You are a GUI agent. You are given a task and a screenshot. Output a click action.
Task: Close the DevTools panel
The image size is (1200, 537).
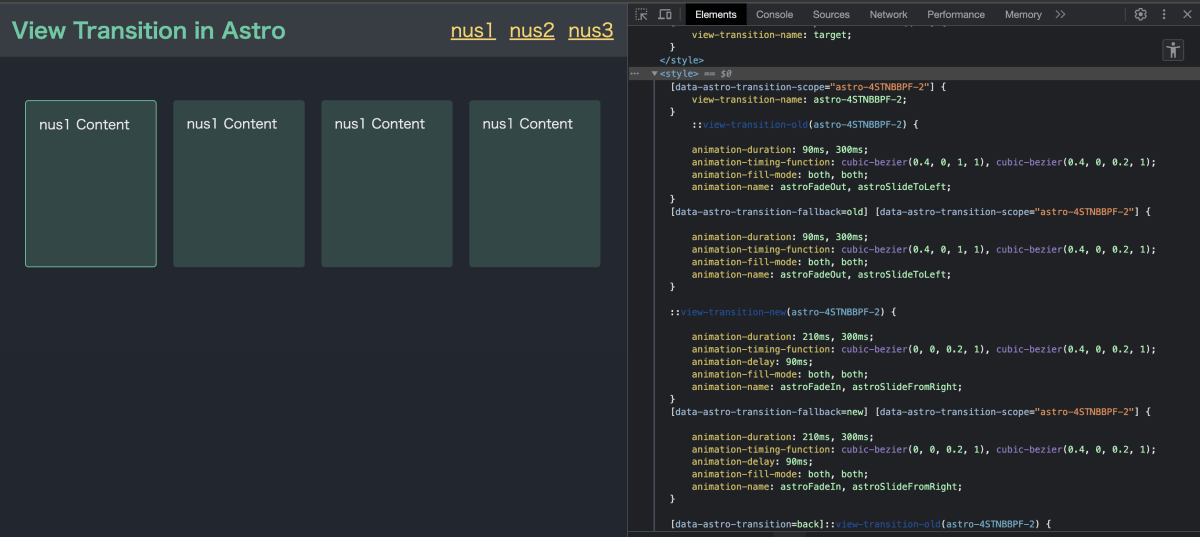pyautogui.click(x=1186, y=14)
